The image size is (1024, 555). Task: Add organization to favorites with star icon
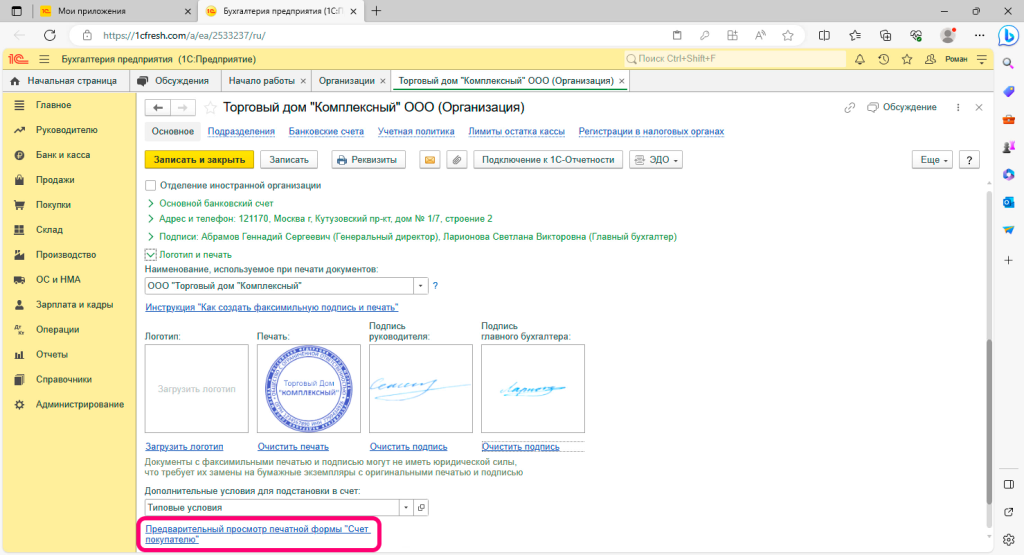[x=210, y=108]
